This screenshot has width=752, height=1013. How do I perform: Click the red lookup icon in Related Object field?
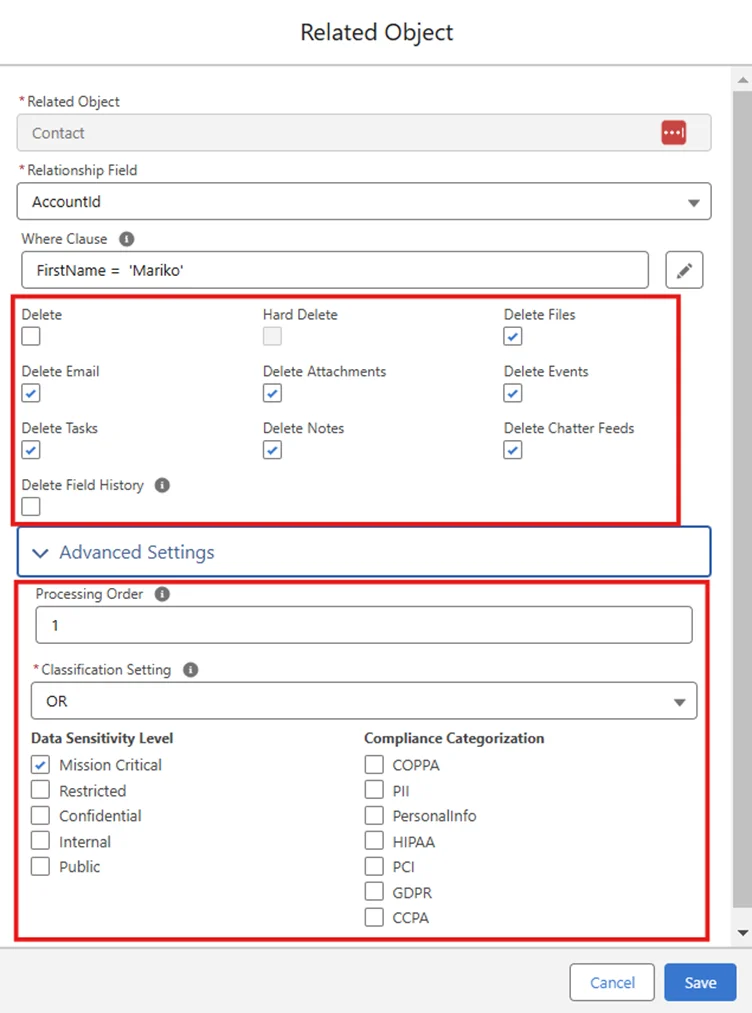[x=673, y=133]
